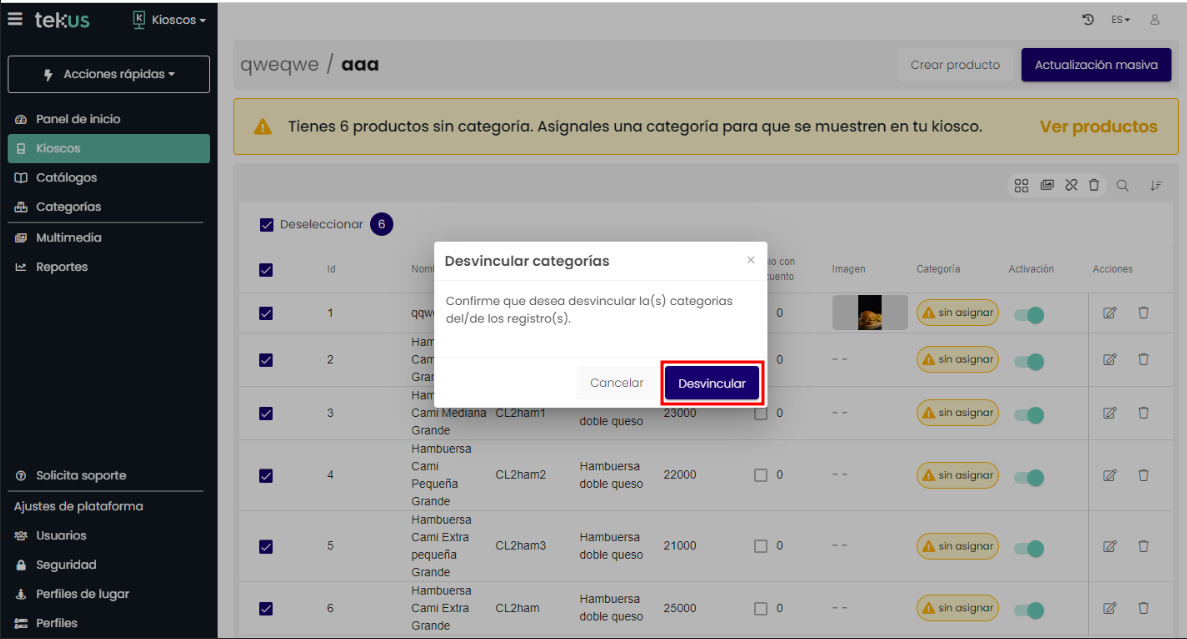Open Reportes from the sidebar menu

click(x=62, y=267)
